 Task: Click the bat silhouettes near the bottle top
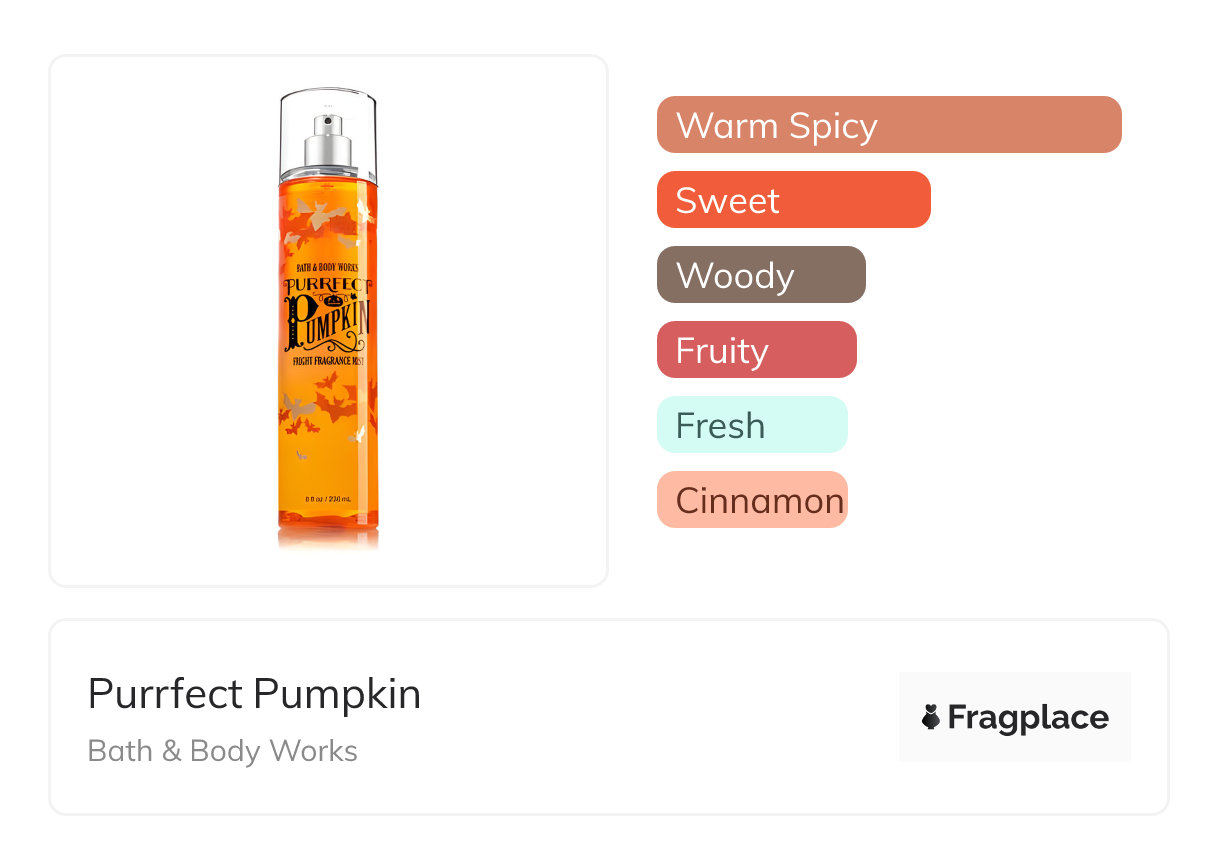pyautogui.click(x=325, y=215)
